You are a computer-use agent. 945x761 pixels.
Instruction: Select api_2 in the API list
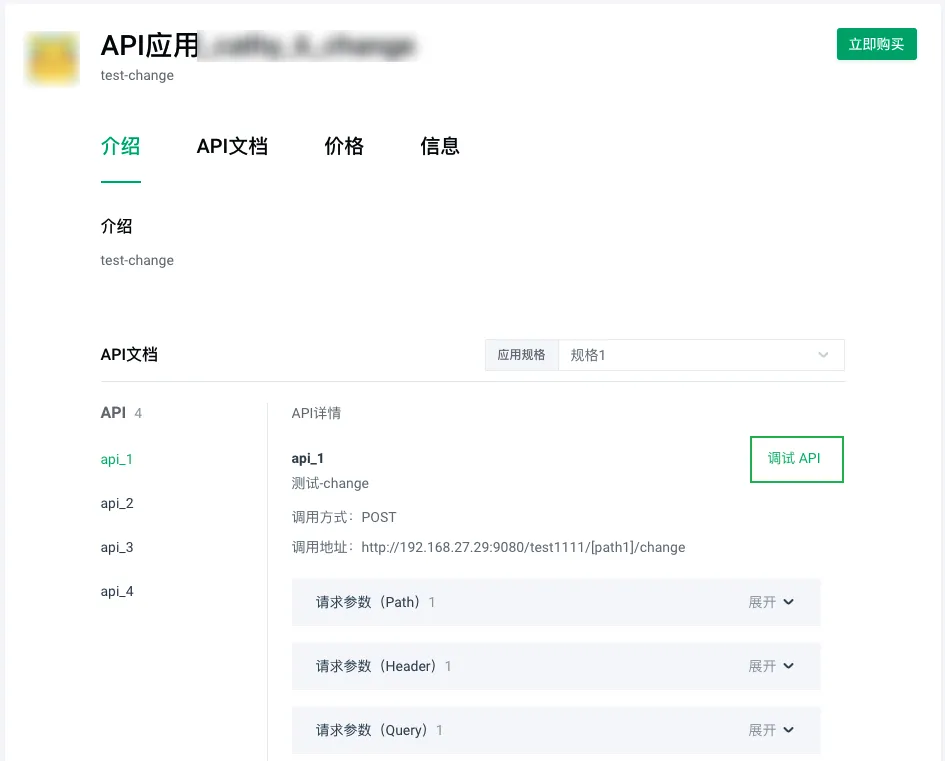click(117, 504)
